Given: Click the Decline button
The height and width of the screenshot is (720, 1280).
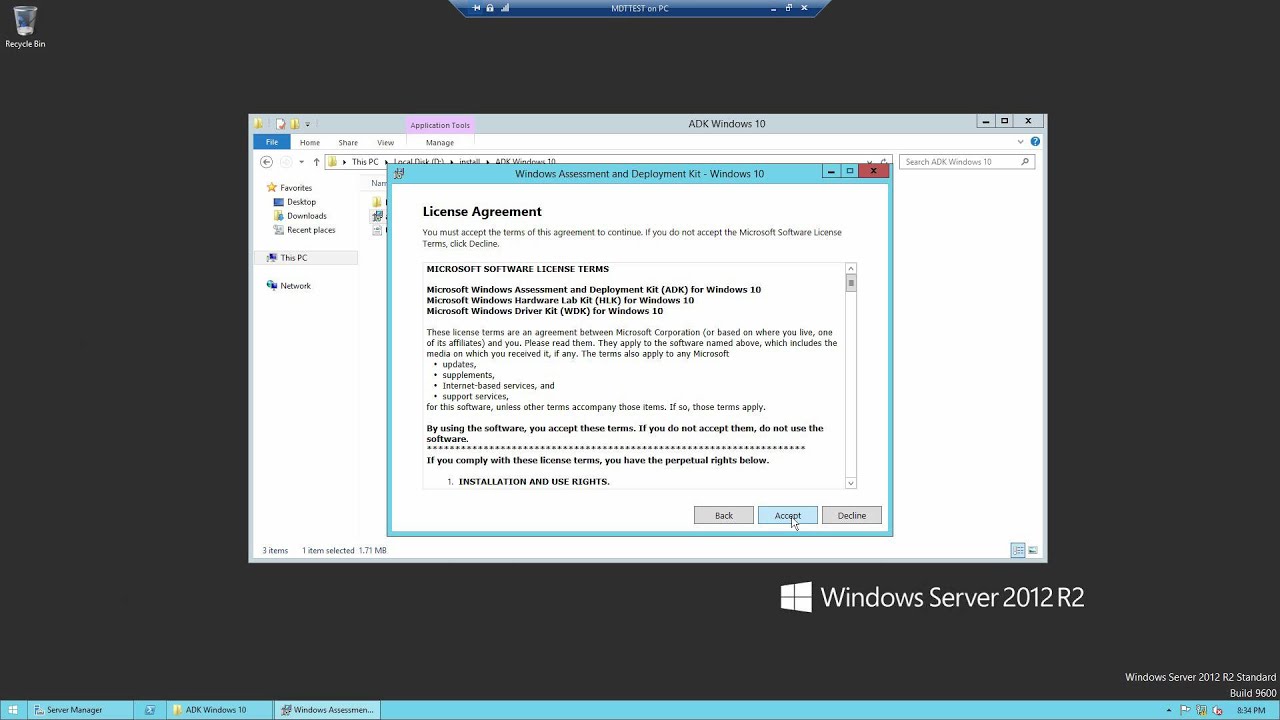Looking at the screenshot, I should (851, 515).
